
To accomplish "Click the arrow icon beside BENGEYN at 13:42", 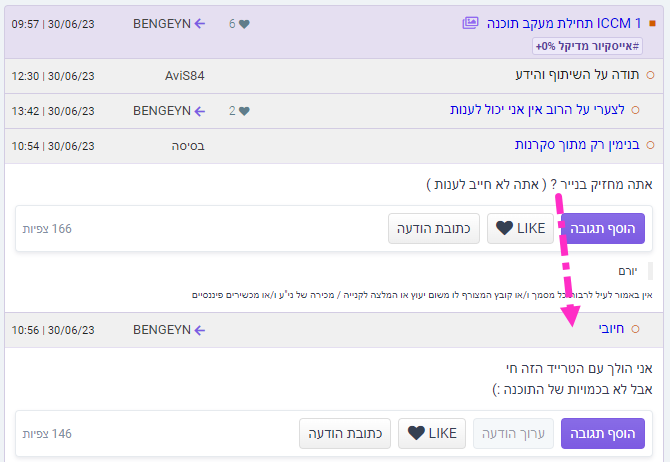I will [200, 110].
